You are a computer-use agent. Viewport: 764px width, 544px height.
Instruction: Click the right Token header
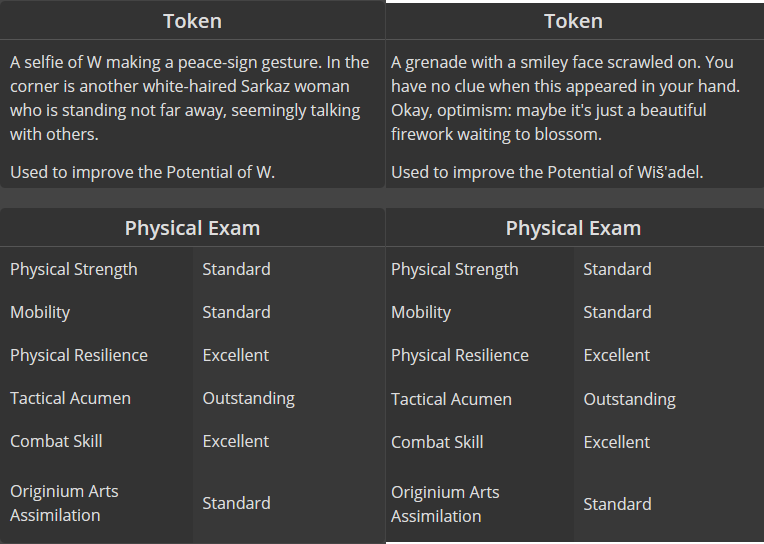point(573,21)
